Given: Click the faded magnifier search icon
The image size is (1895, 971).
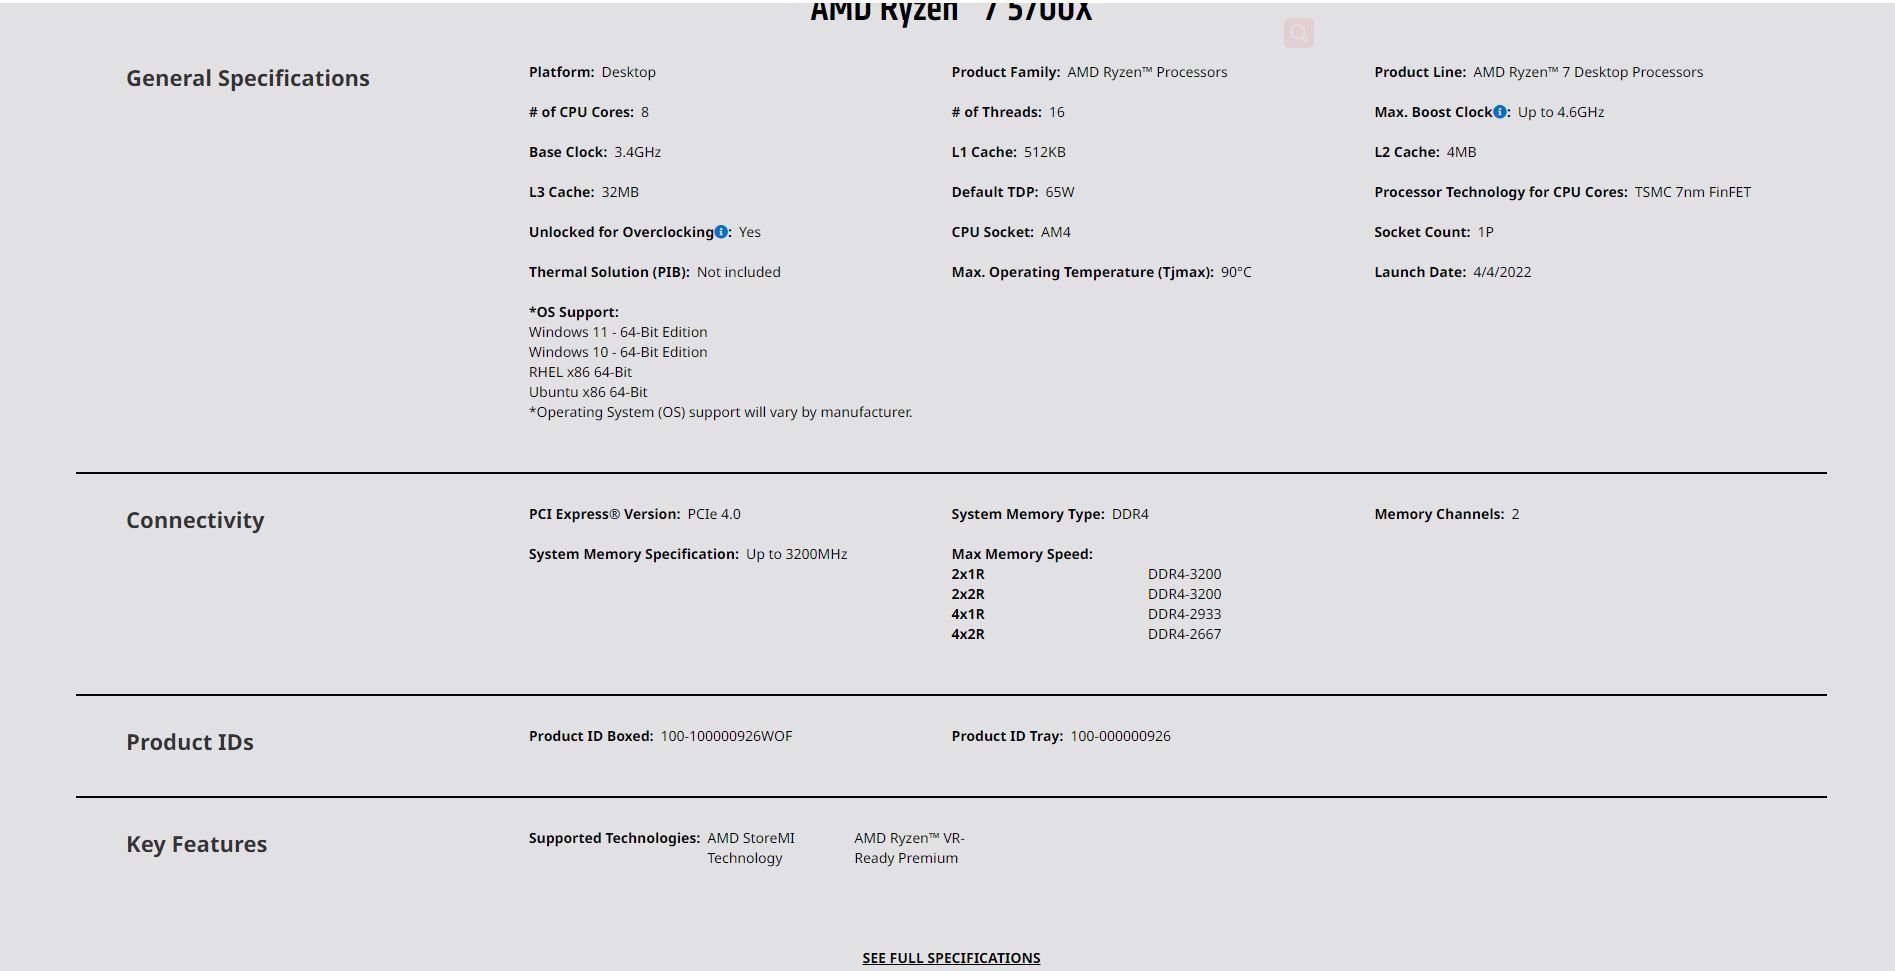Looking at the screenshot, I should tap(1298, 33).
